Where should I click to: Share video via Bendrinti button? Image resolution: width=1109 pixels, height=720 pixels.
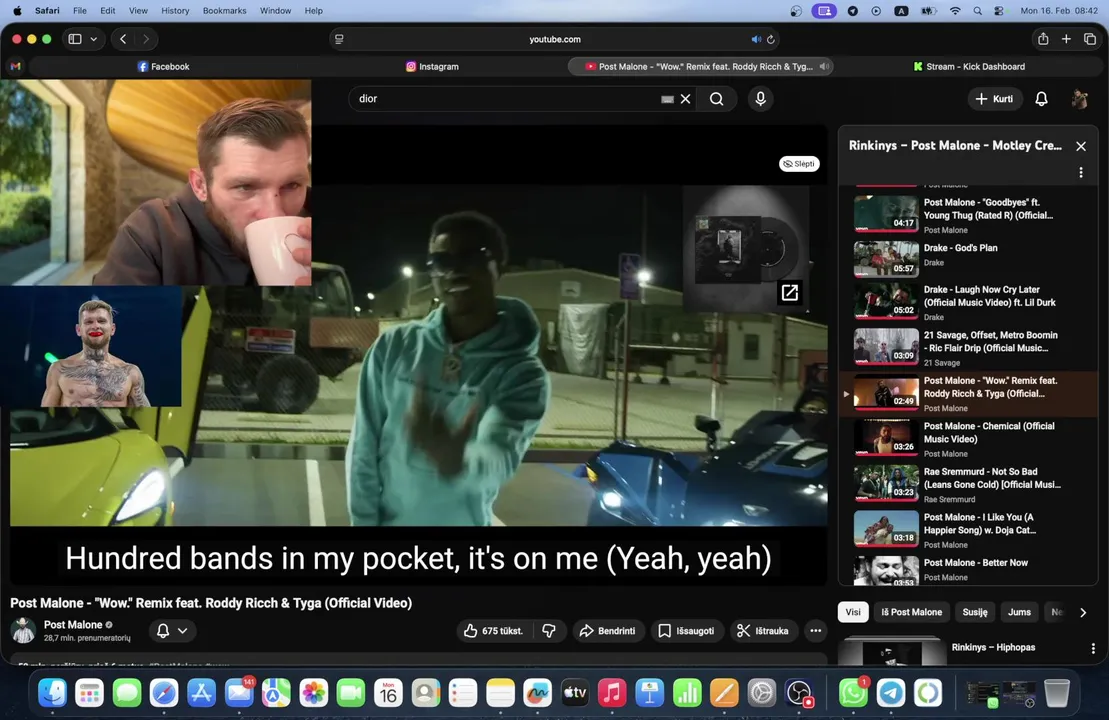coord(608,631)
